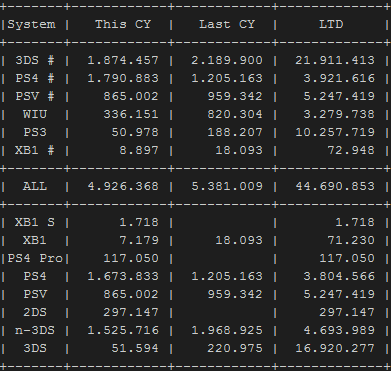
Task: Click PS3 last-year value 188.207
Action: point(235,132)
